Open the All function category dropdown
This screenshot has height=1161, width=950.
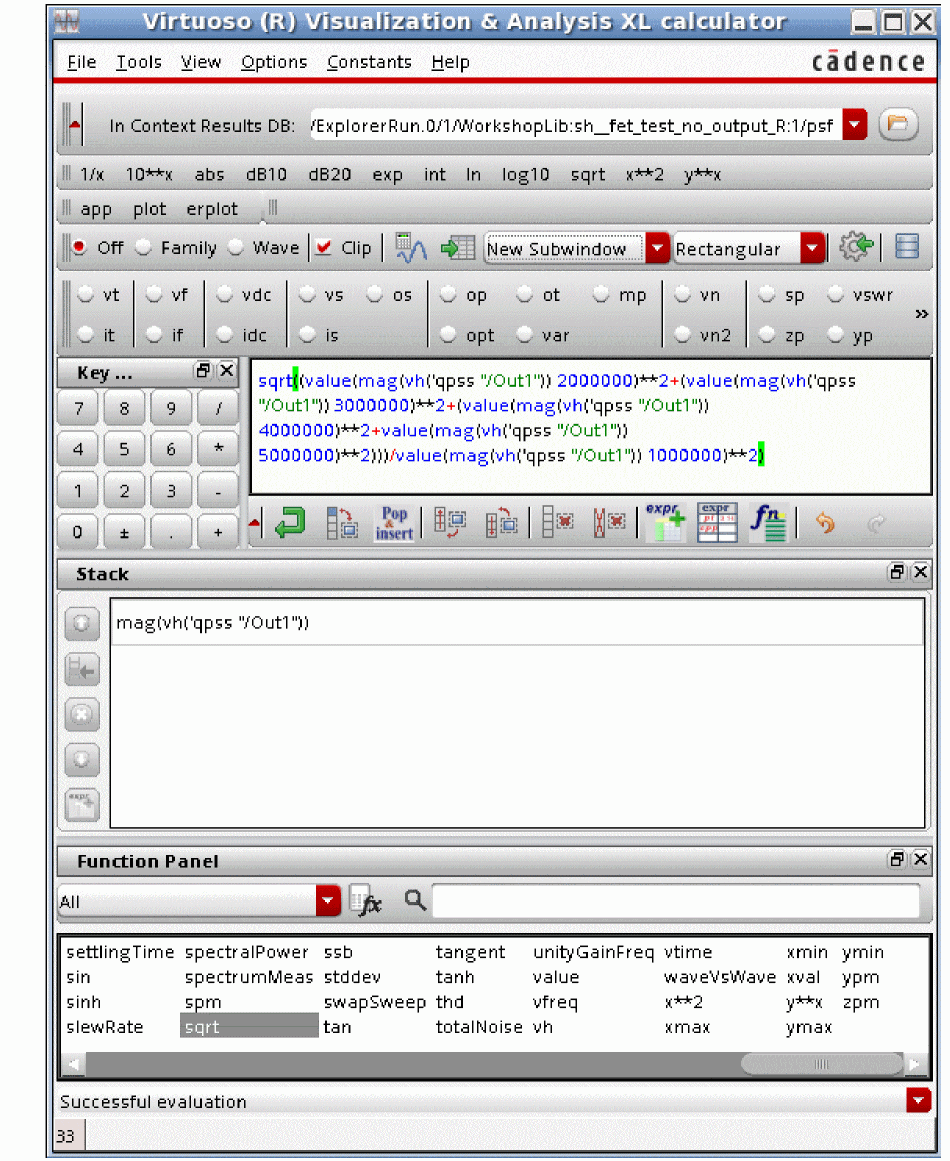pos(327,901)
